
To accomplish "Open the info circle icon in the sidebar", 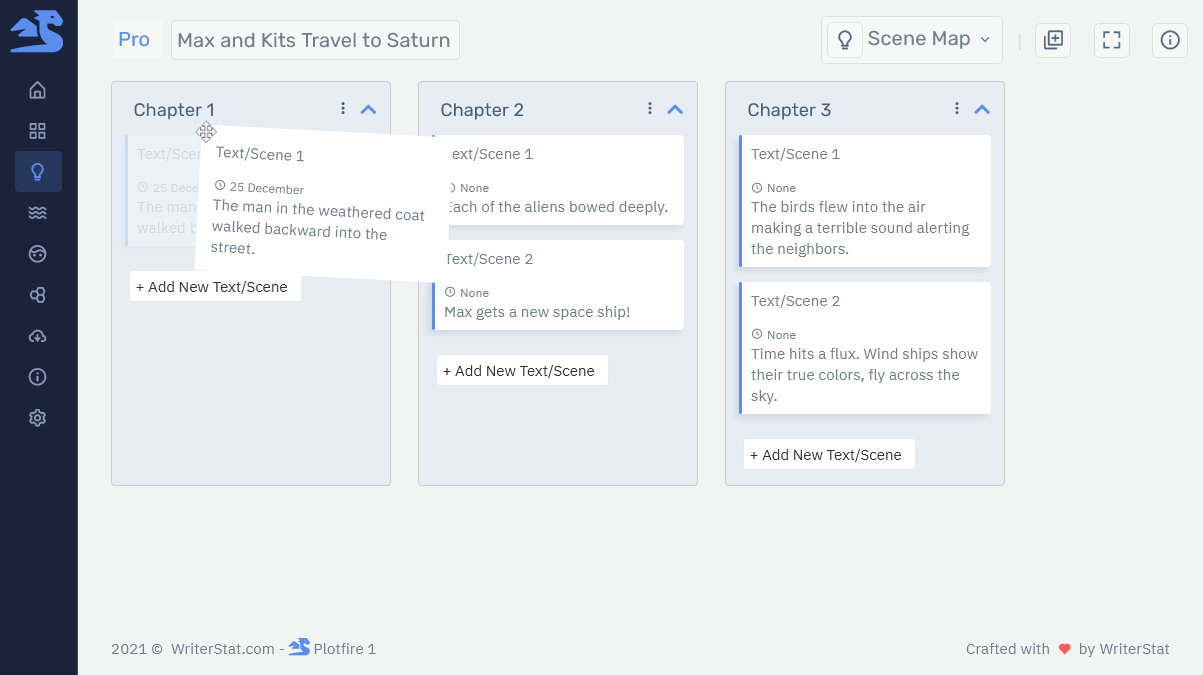I will pyautogui.click(x=38, y=377).
